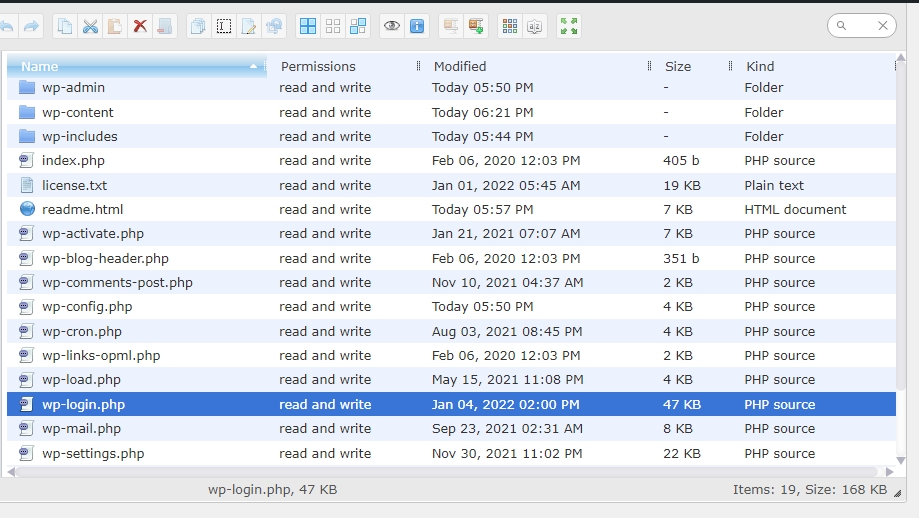Select the wp-includes folder row
Image resolution: width=919 pixels, height=518 pixels.
[451, 137]
